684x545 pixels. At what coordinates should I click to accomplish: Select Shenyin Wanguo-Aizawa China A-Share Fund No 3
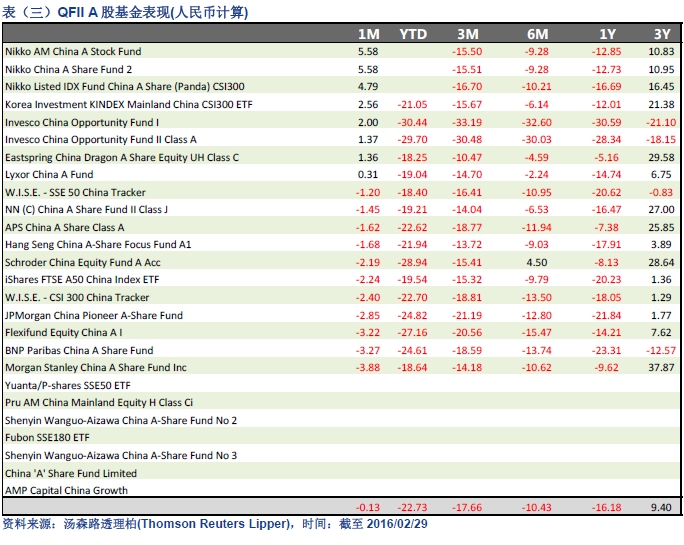[x=121, y=456]
